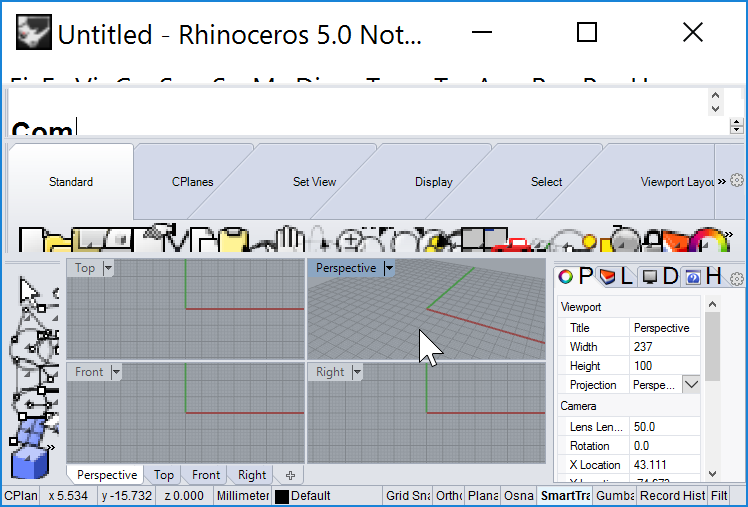Expand the Projection dropdown in Properties
748x507 pixels.
coord(691,384)
